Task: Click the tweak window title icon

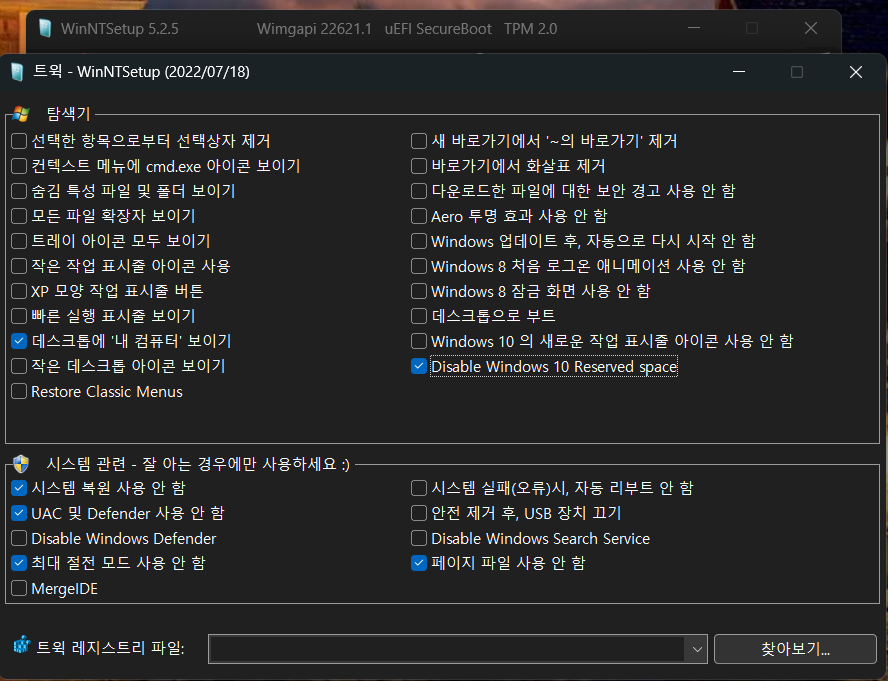Action: (x=18, y=72)
